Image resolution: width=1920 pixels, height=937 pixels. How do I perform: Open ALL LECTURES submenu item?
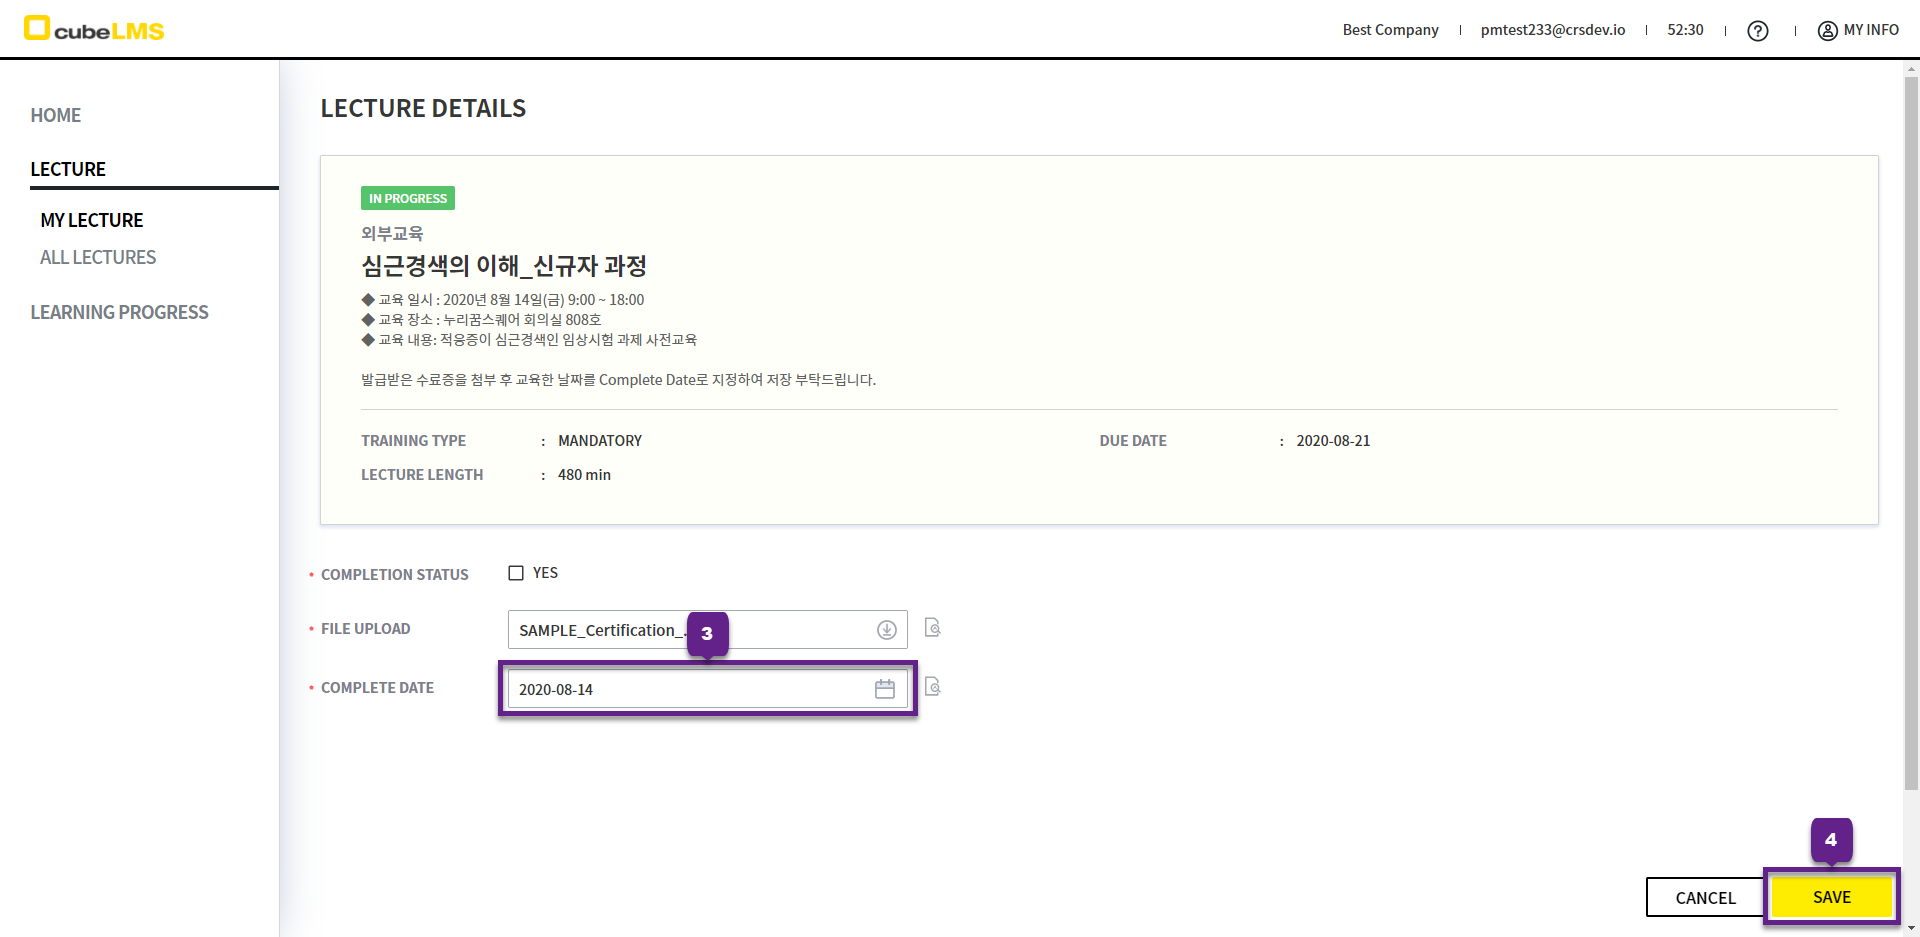pyautogui.click(x=98, y=257)
